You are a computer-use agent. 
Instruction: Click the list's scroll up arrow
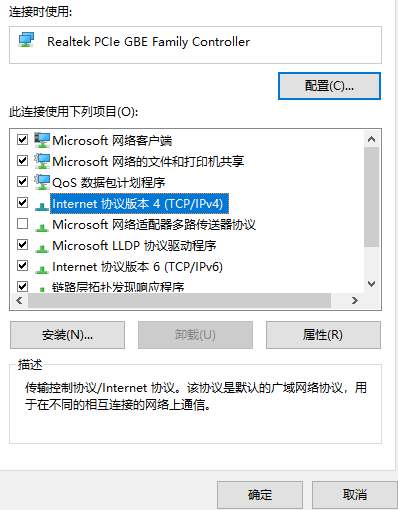372,139
